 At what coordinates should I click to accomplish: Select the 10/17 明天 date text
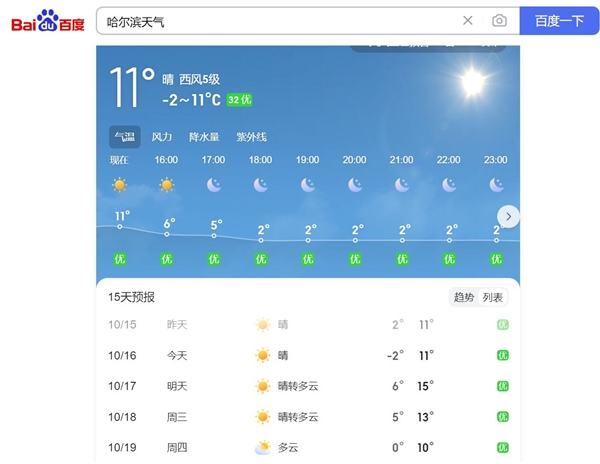(x=148, y=386)
